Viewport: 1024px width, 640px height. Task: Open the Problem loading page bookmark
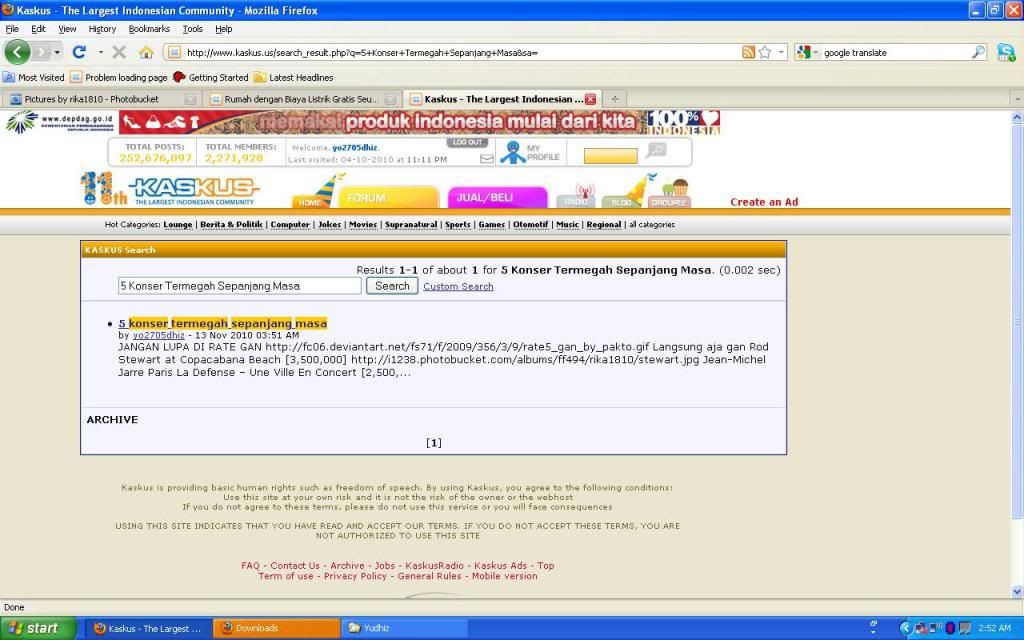pos(118,77)
